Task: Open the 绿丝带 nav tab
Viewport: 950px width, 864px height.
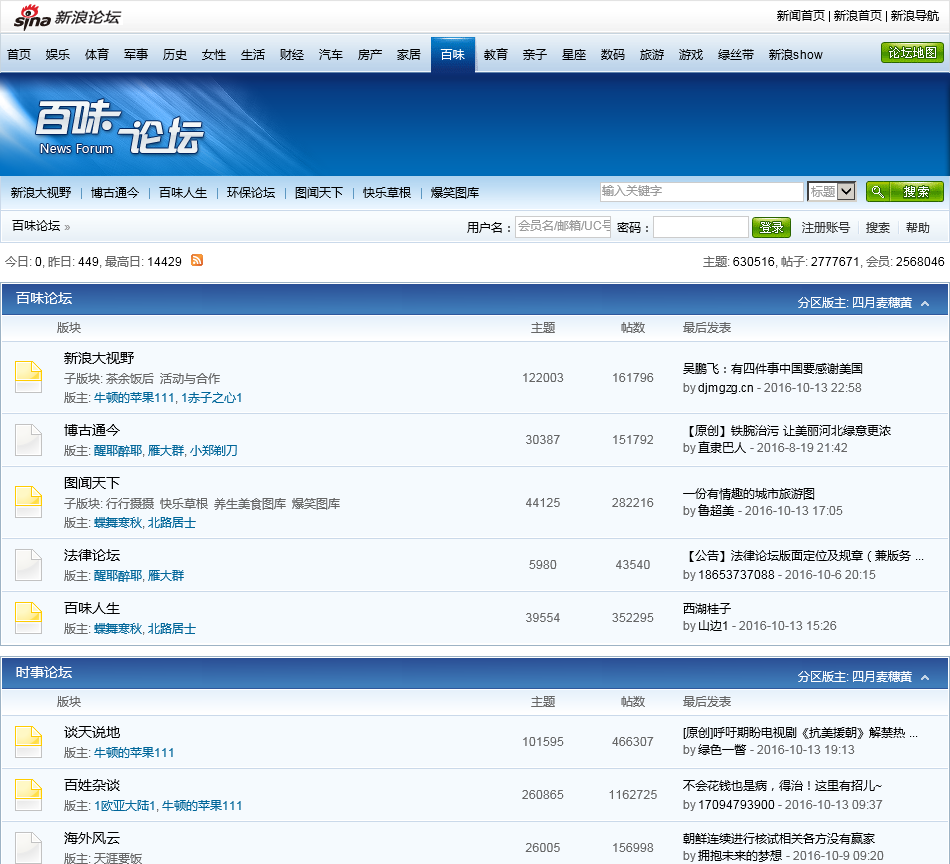Action: click(x=736, y=55)
